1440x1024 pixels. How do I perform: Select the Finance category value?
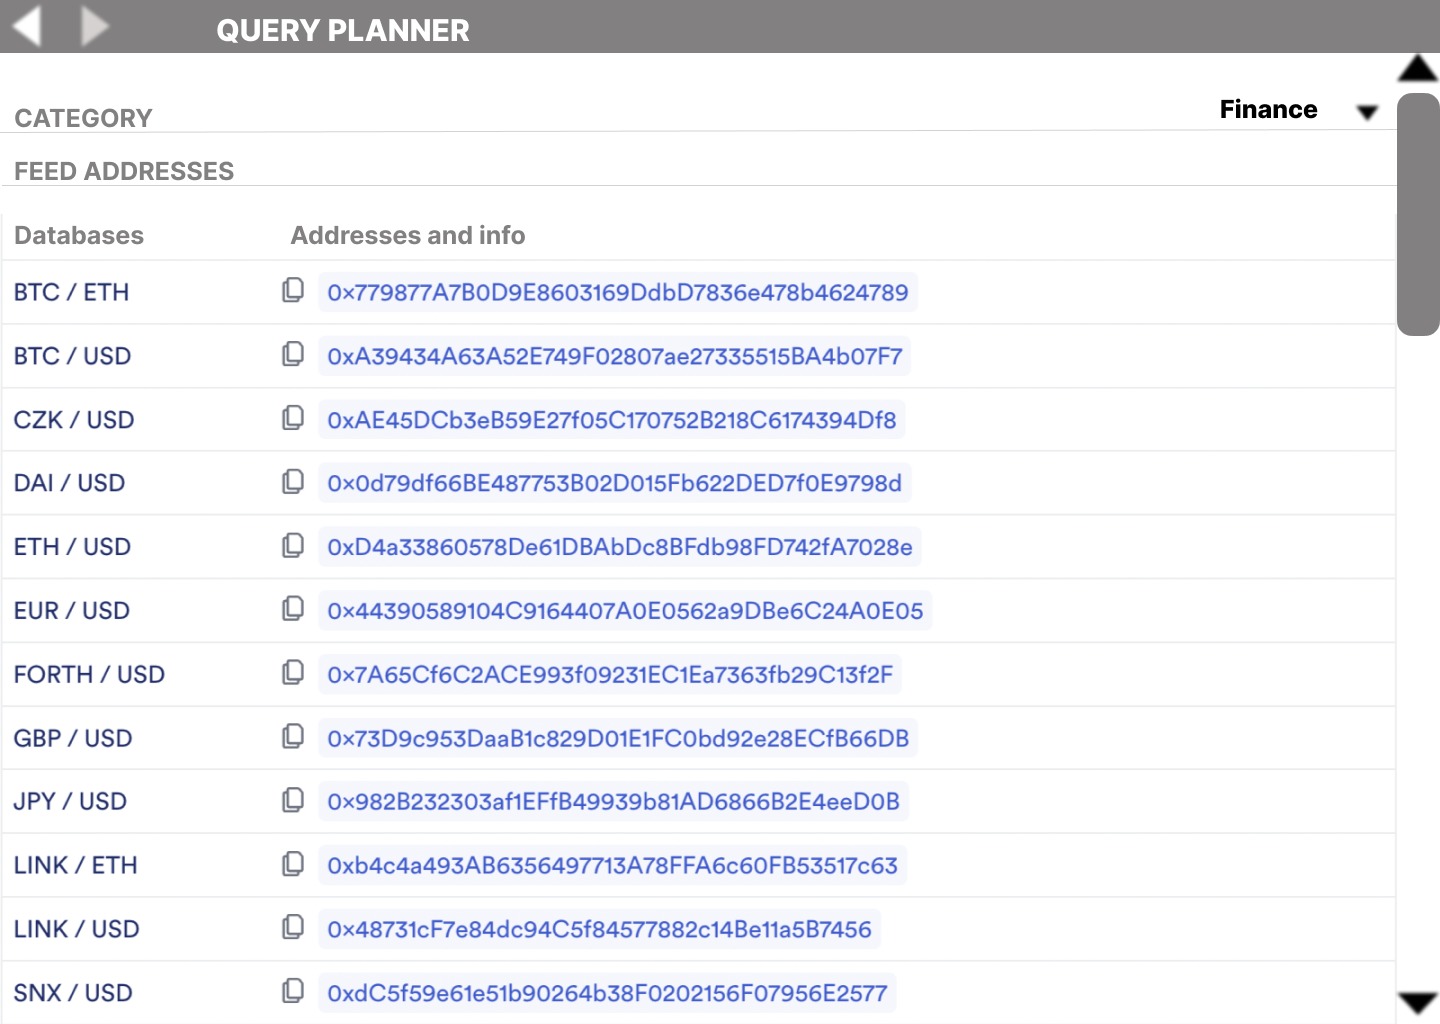pos(1268,109)
